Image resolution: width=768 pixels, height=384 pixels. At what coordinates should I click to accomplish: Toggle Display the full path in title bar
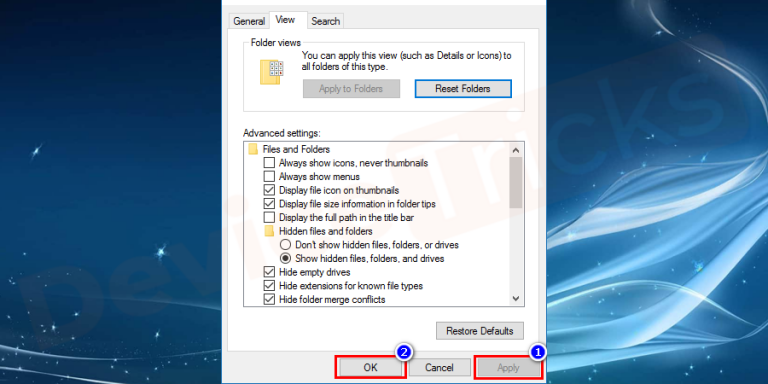point(269,217)
